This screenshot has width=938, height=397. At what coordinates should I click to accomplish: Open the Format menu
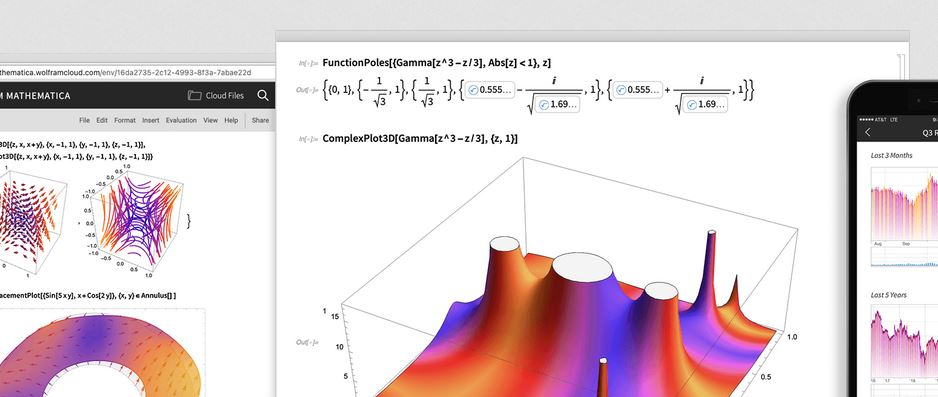[125, 120]
